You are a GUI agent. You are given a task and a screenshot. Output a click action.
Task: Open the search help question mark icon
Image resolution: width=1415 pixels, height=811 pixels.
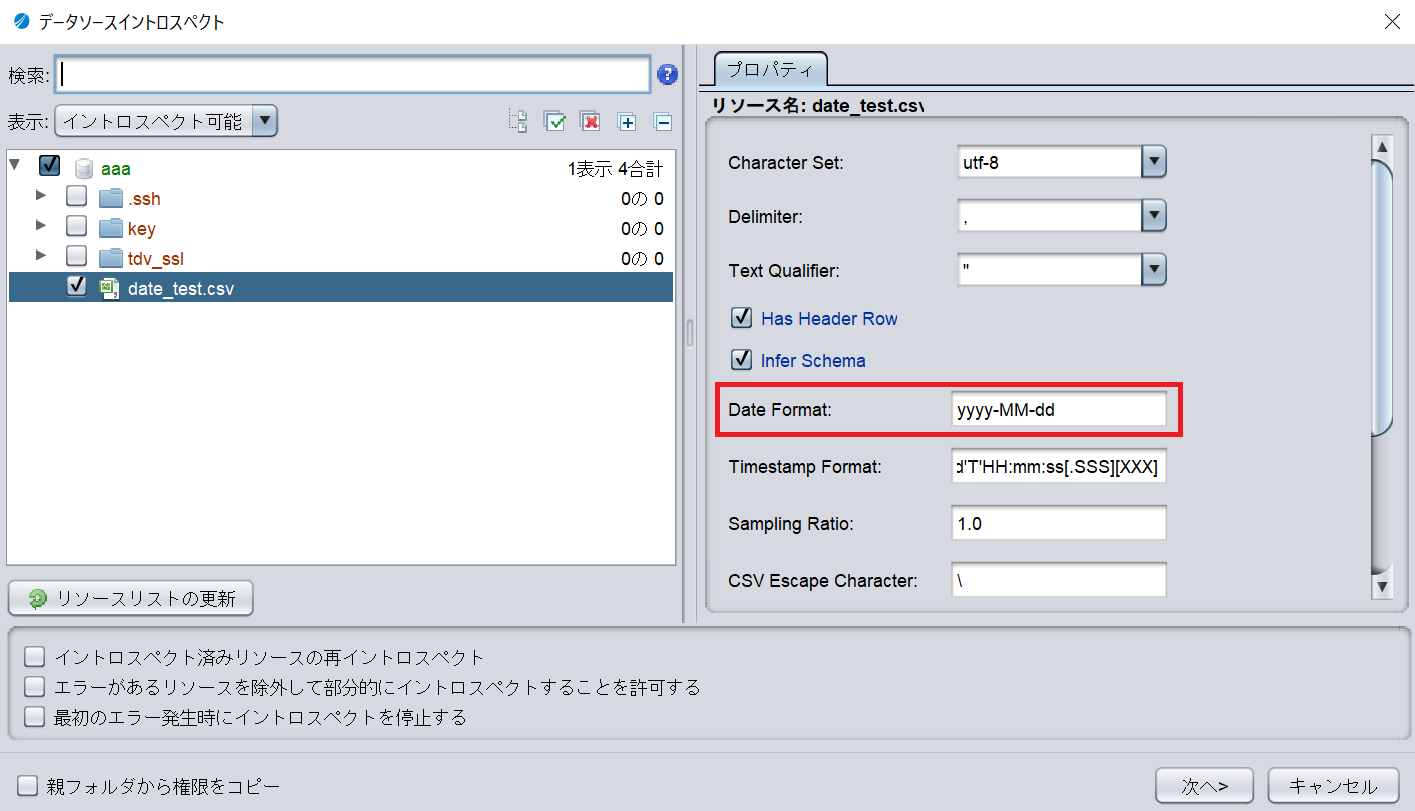tap(667, 74)
